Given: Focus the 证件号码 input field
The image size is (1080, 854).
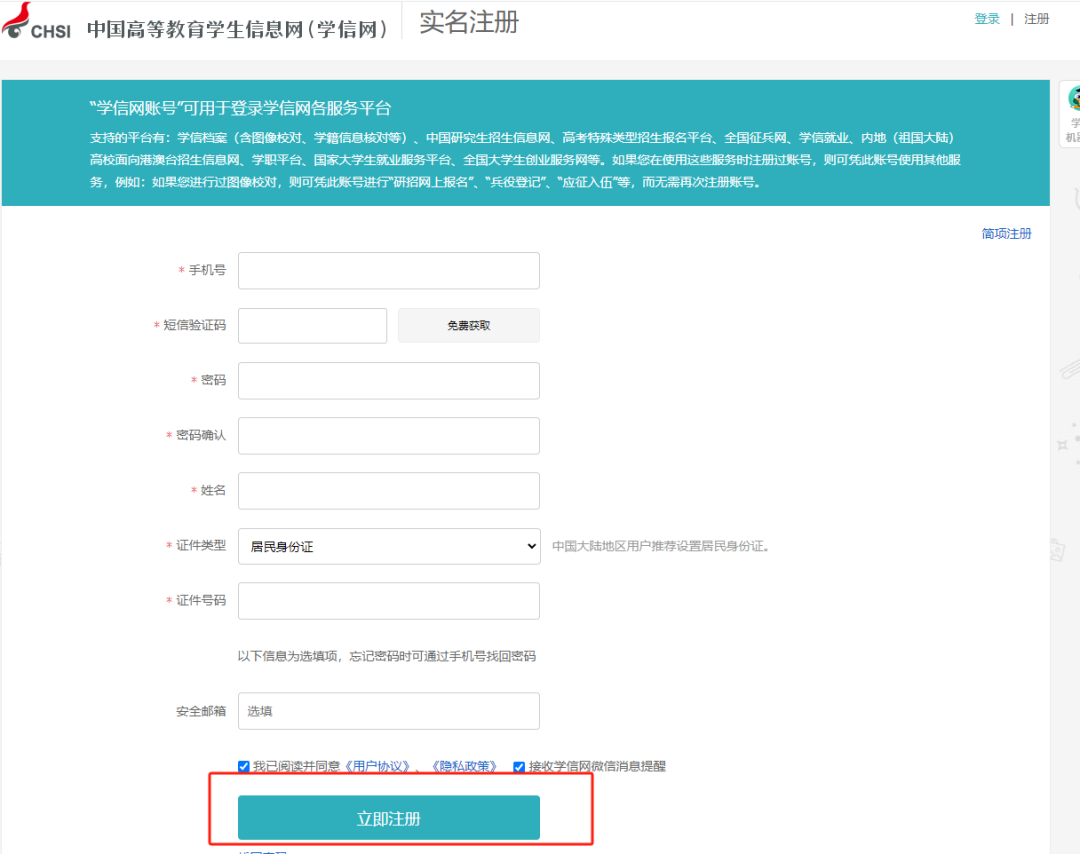Looking at the screenshot, I should click(x=388, y=601).
